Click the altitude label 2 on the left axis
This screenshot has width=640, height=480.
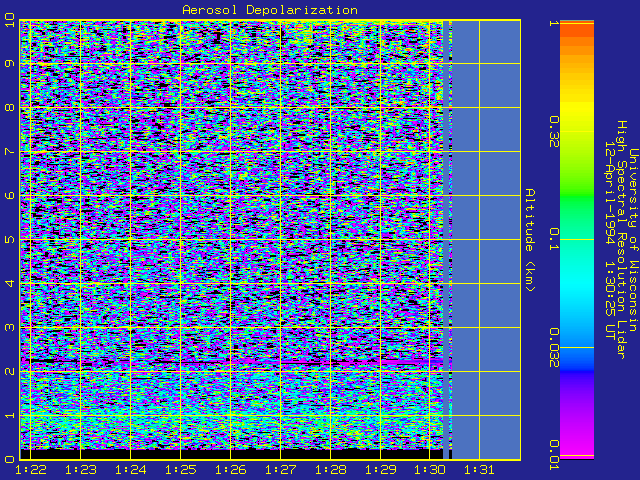10,371
